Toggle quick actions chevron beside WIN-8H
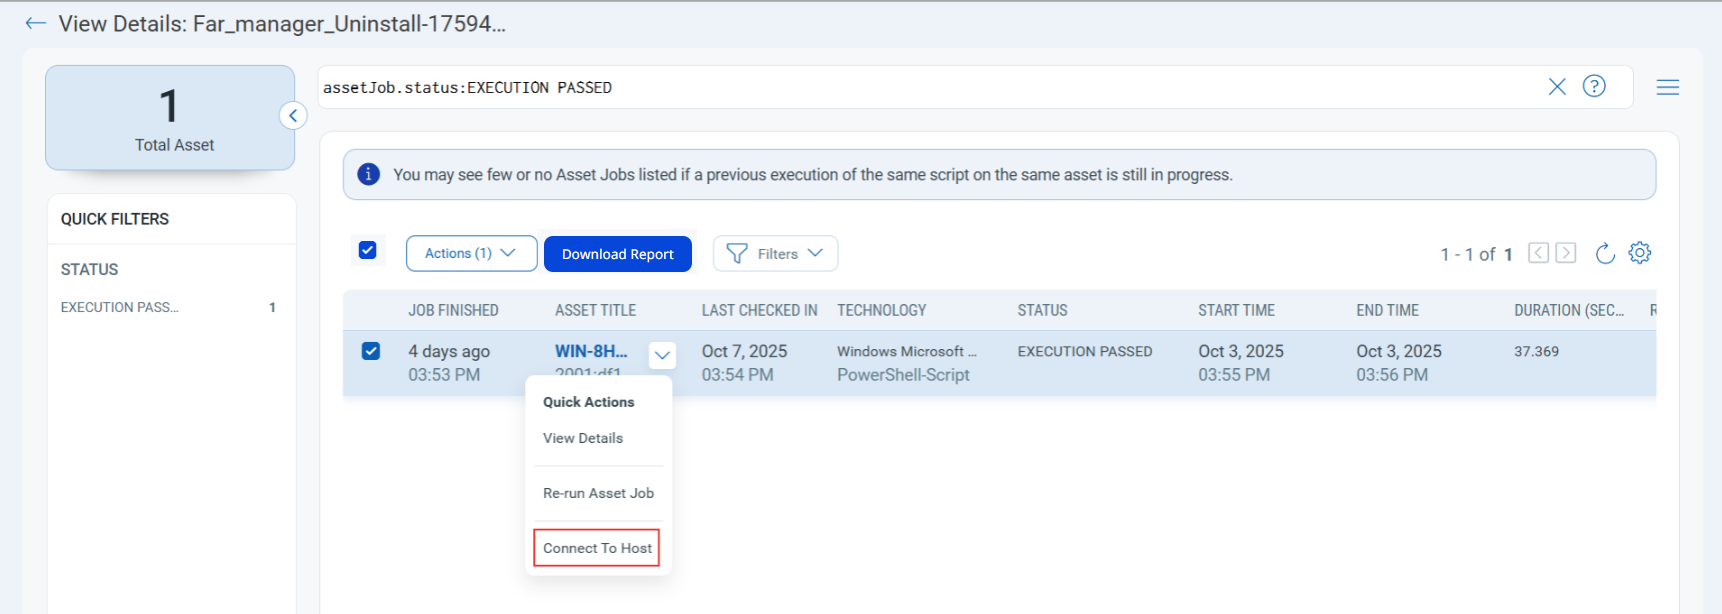Image resolution: width=1722 pixels, height=614 pixels. pyautogui.click(x=662, y=355)
